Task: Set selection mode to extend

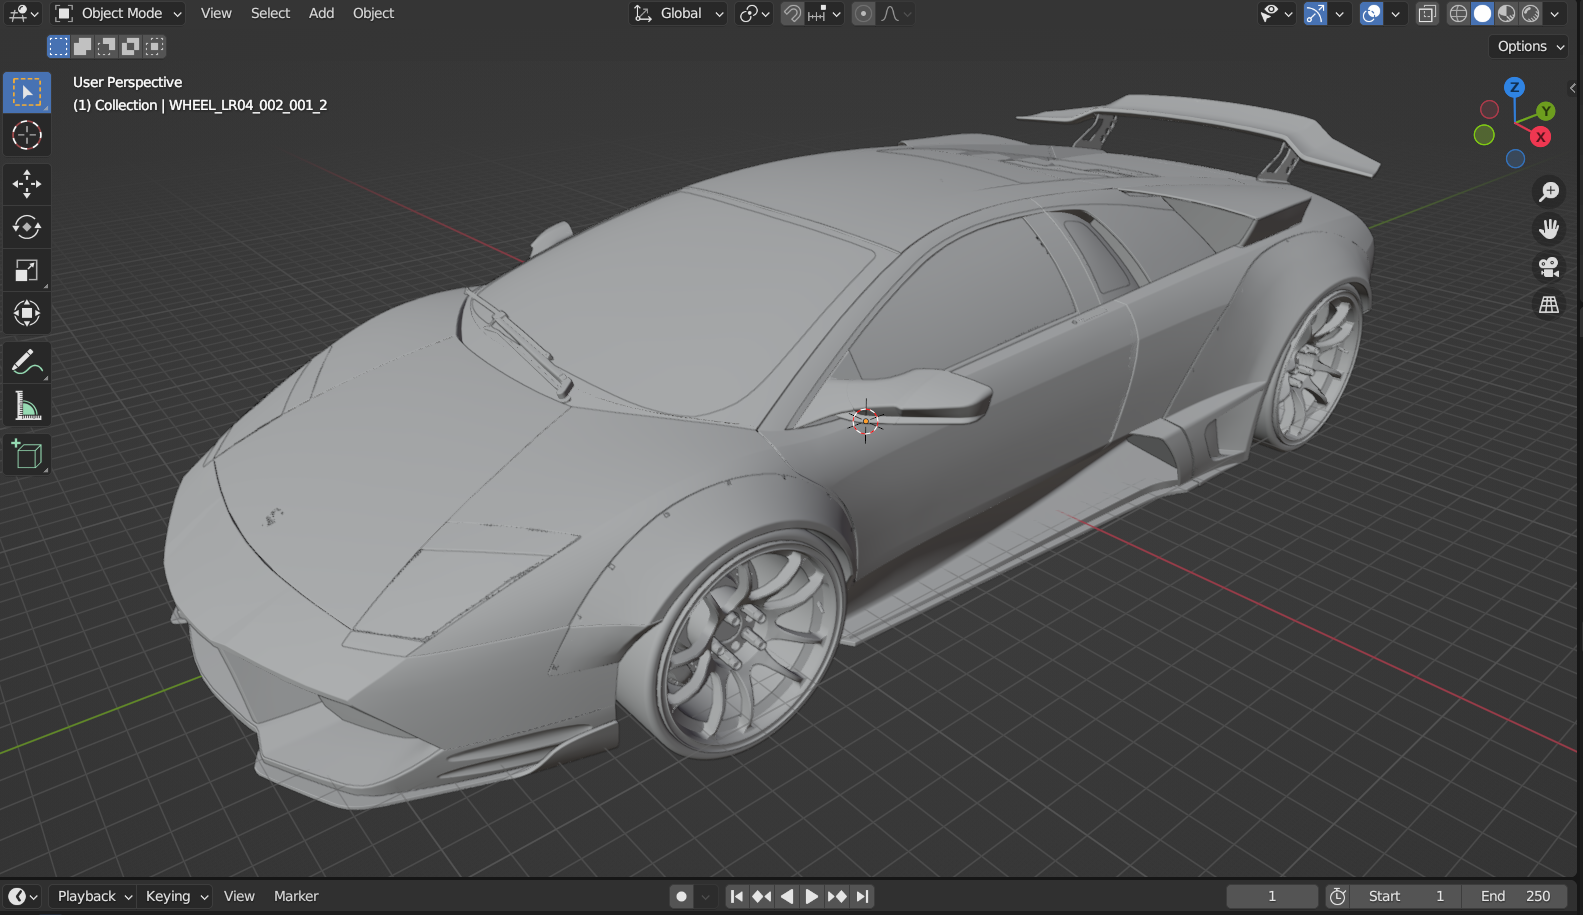Action: click(x=83, y=46)
